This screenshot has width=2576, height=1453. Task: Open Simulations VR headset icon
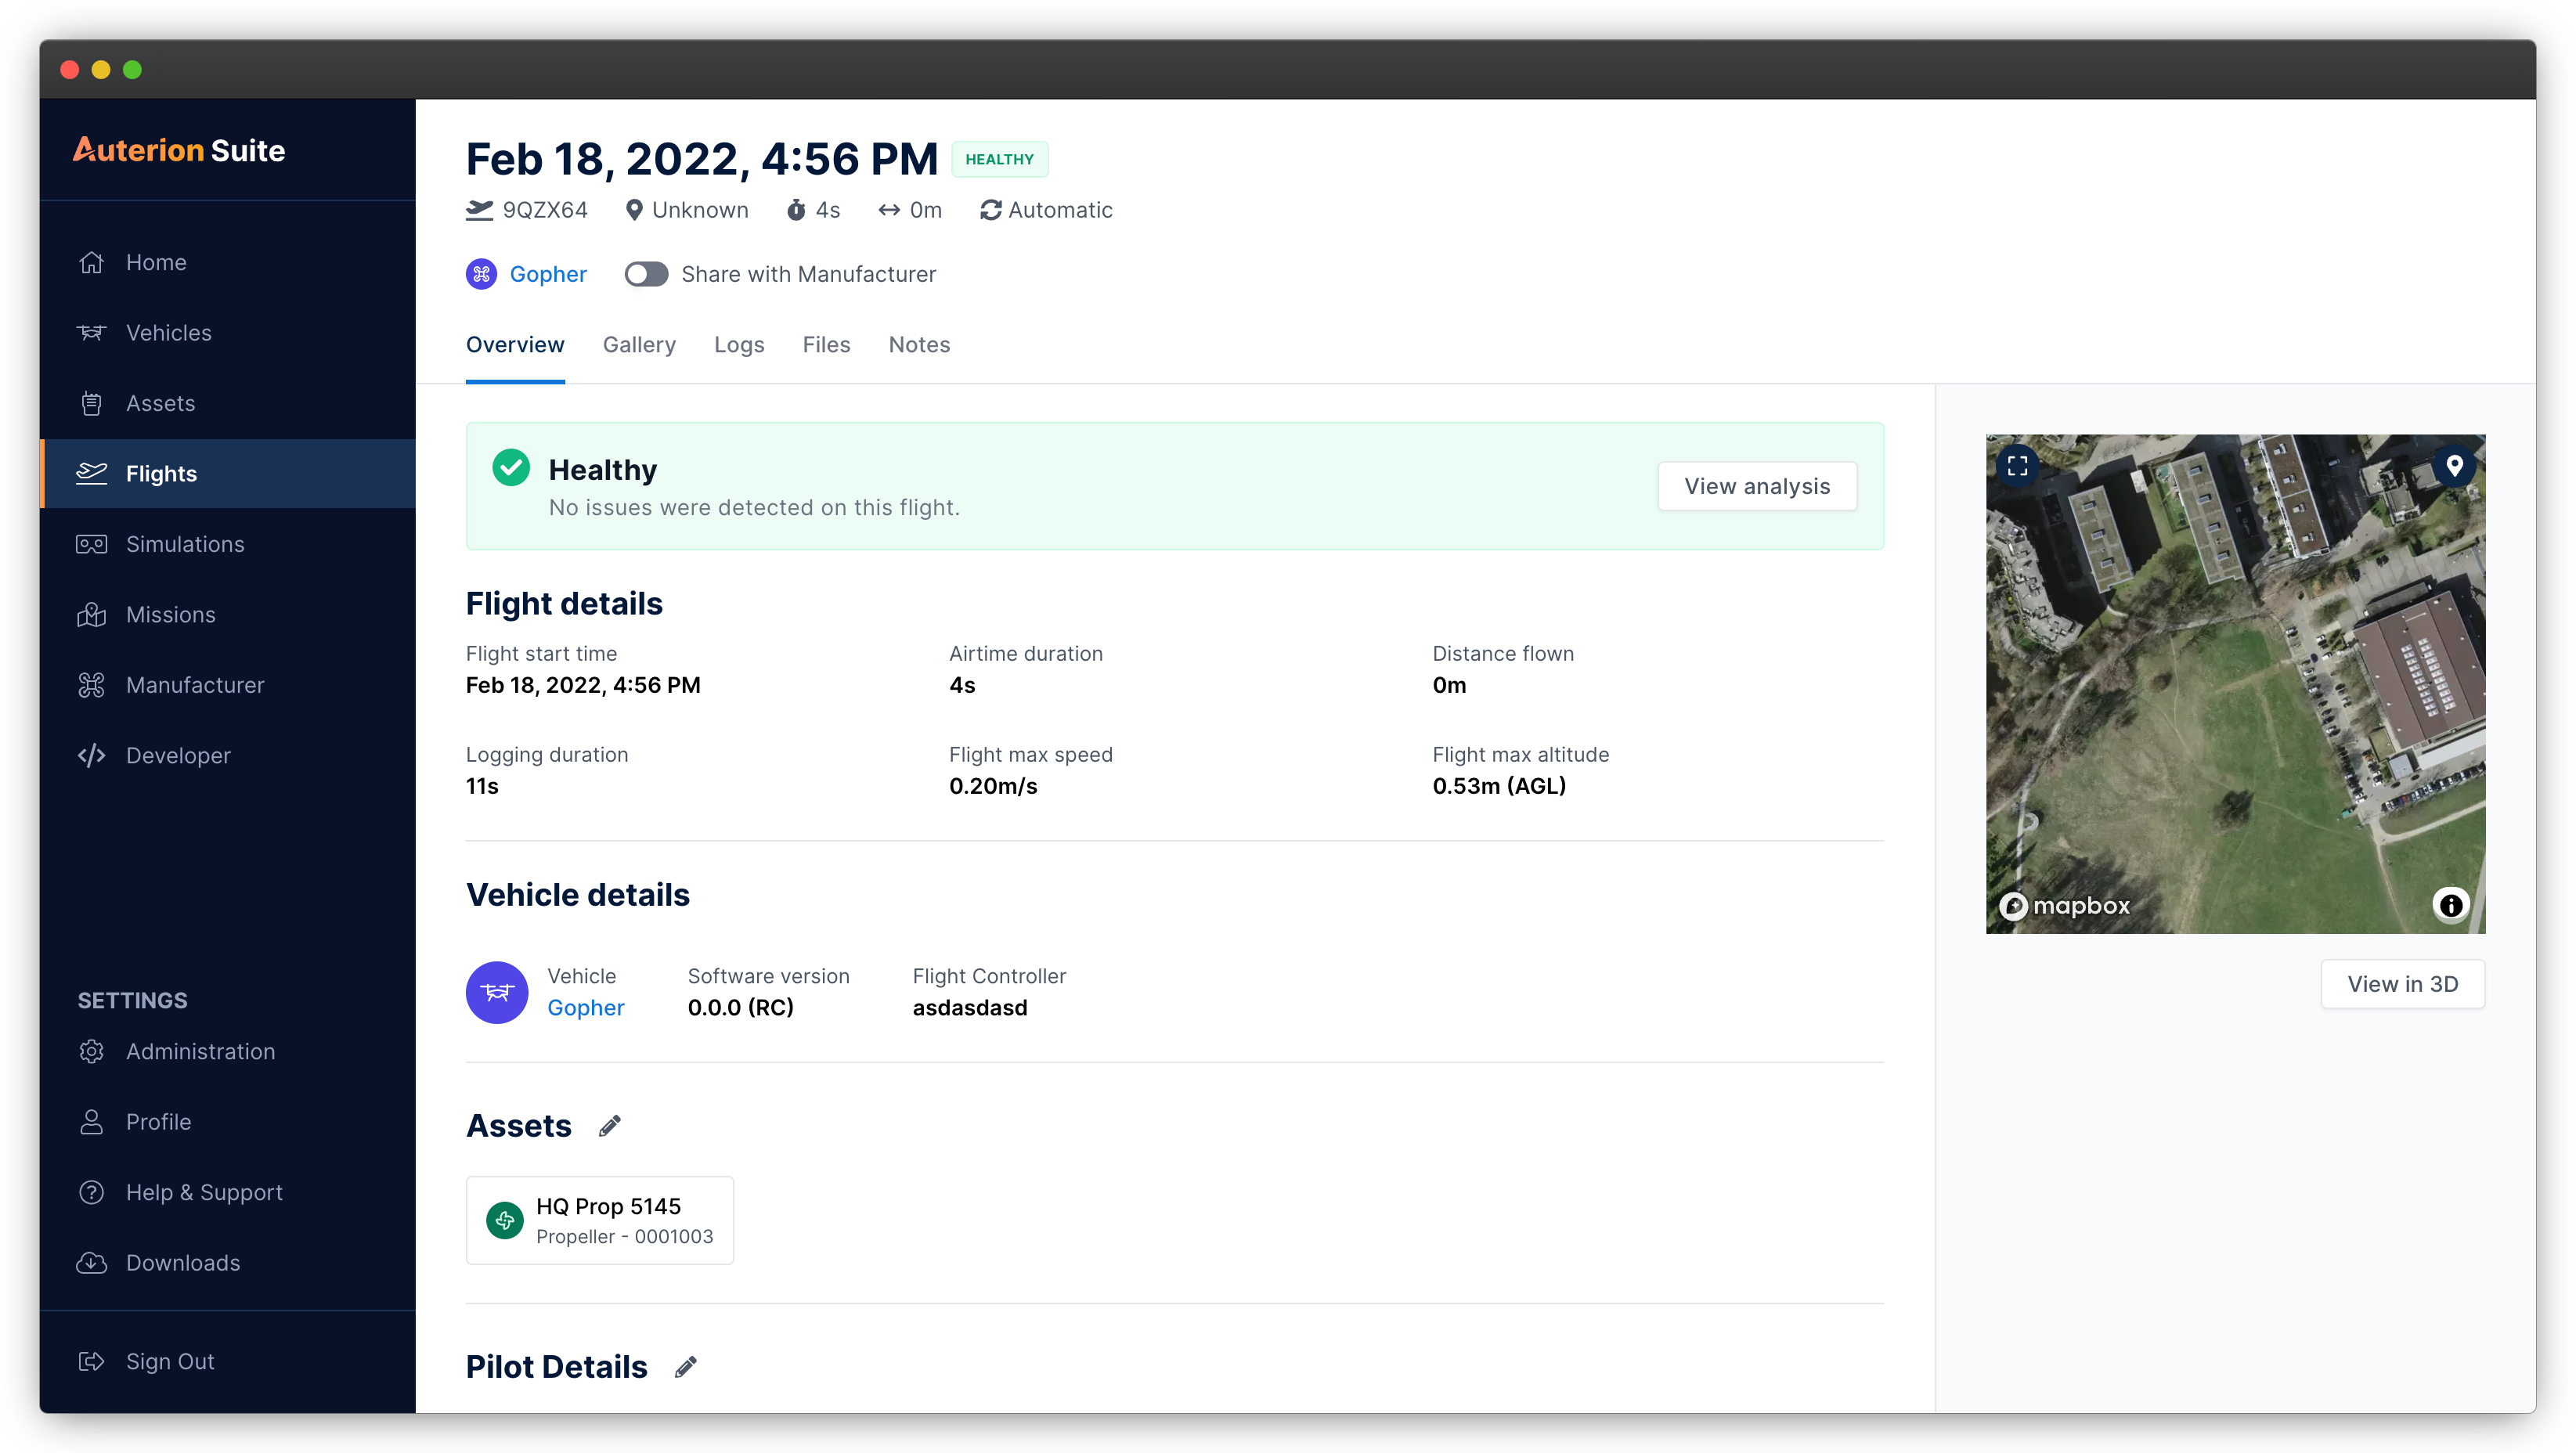[91, 544]
